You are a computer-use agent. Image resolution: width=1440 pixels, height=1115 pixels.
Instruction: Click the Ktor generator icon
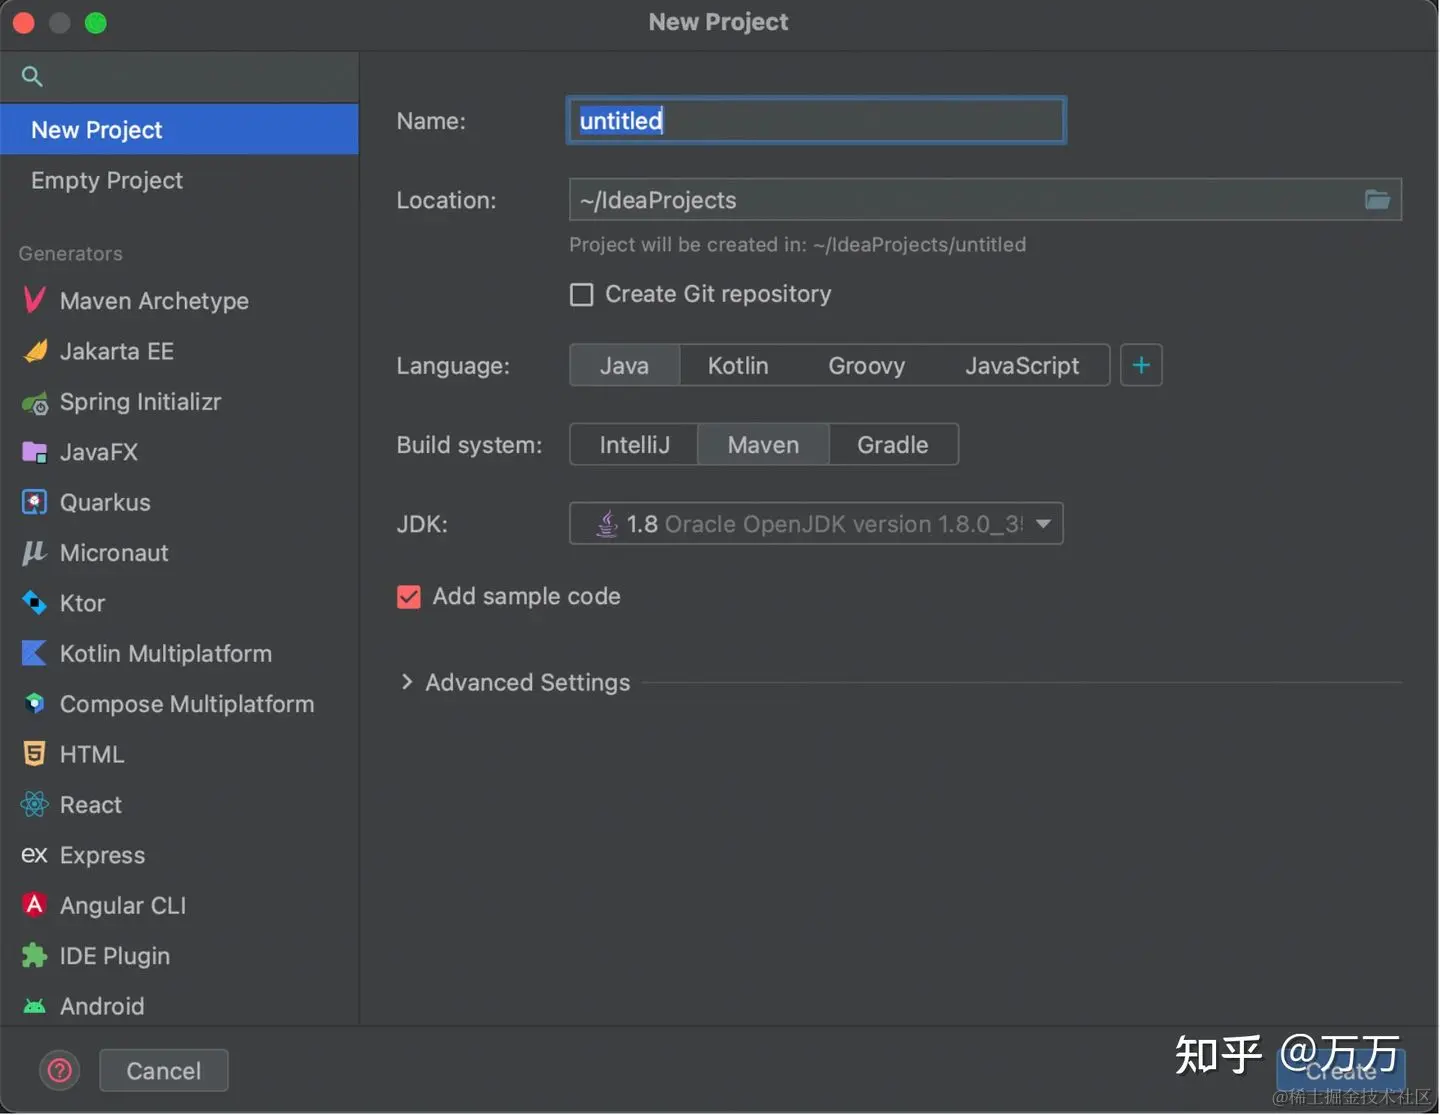point(35,603)
